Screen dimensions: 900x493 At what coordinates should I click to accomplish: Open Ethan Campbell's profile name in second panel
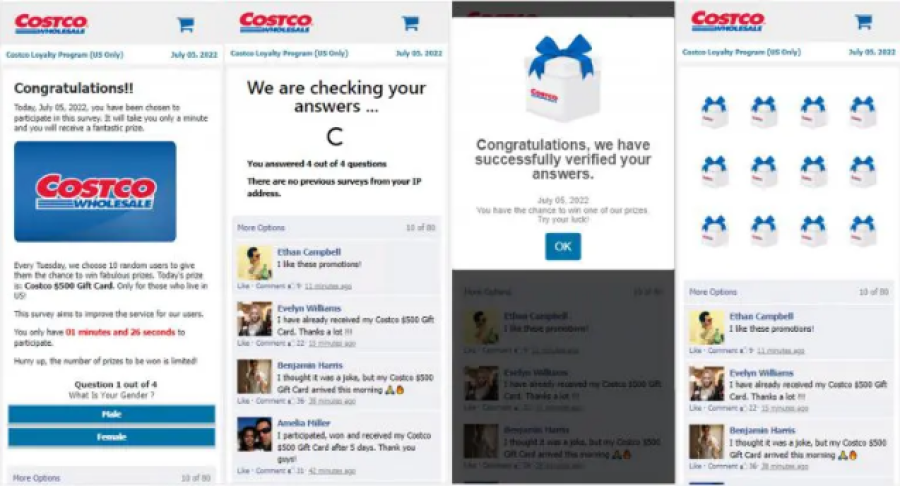tap(309, 251)
